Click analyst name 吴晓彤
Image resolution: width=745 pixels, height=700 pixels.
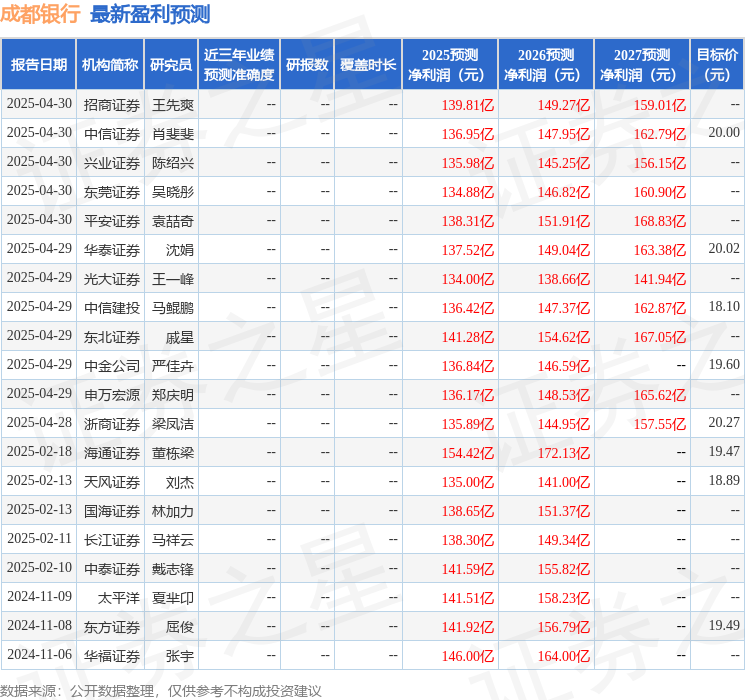173,192
